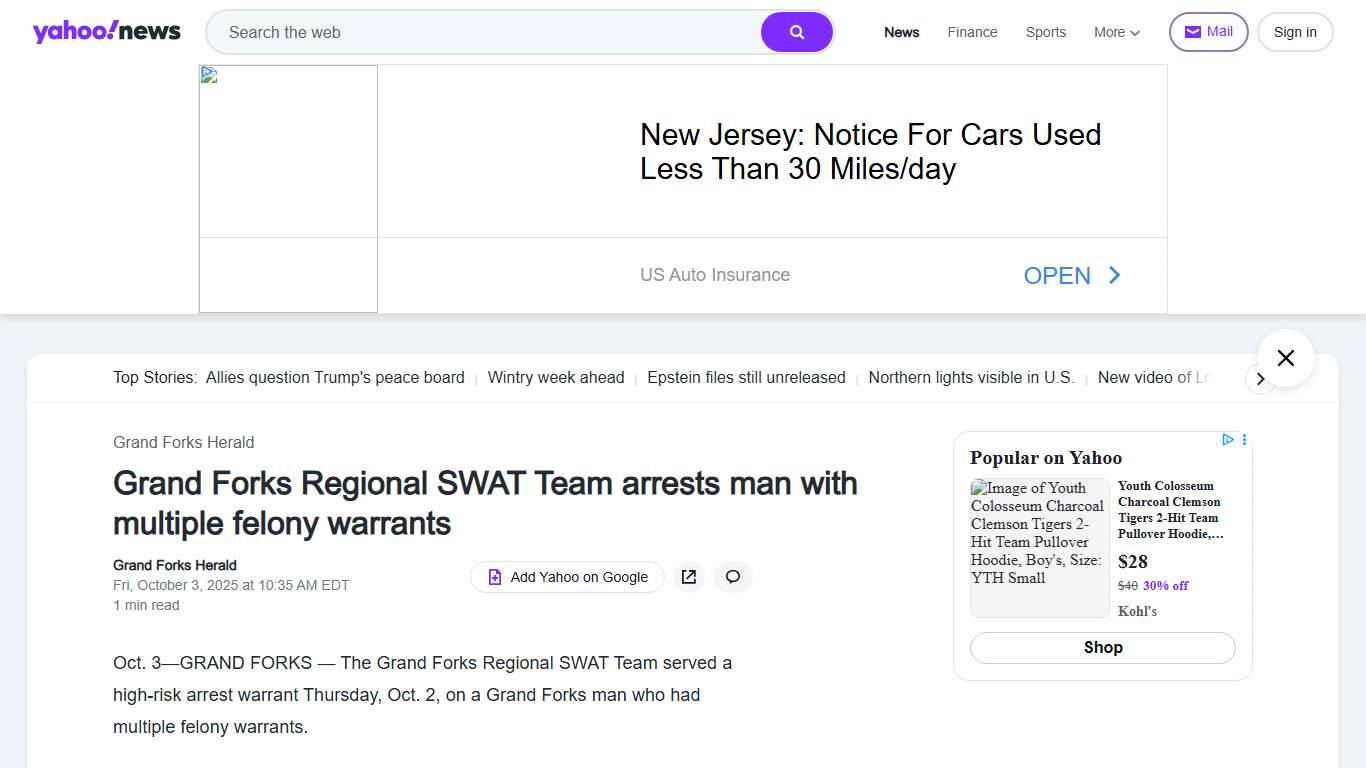
Task: Open 'Wintry week ahead' top story
Action: tap(555, 378)
